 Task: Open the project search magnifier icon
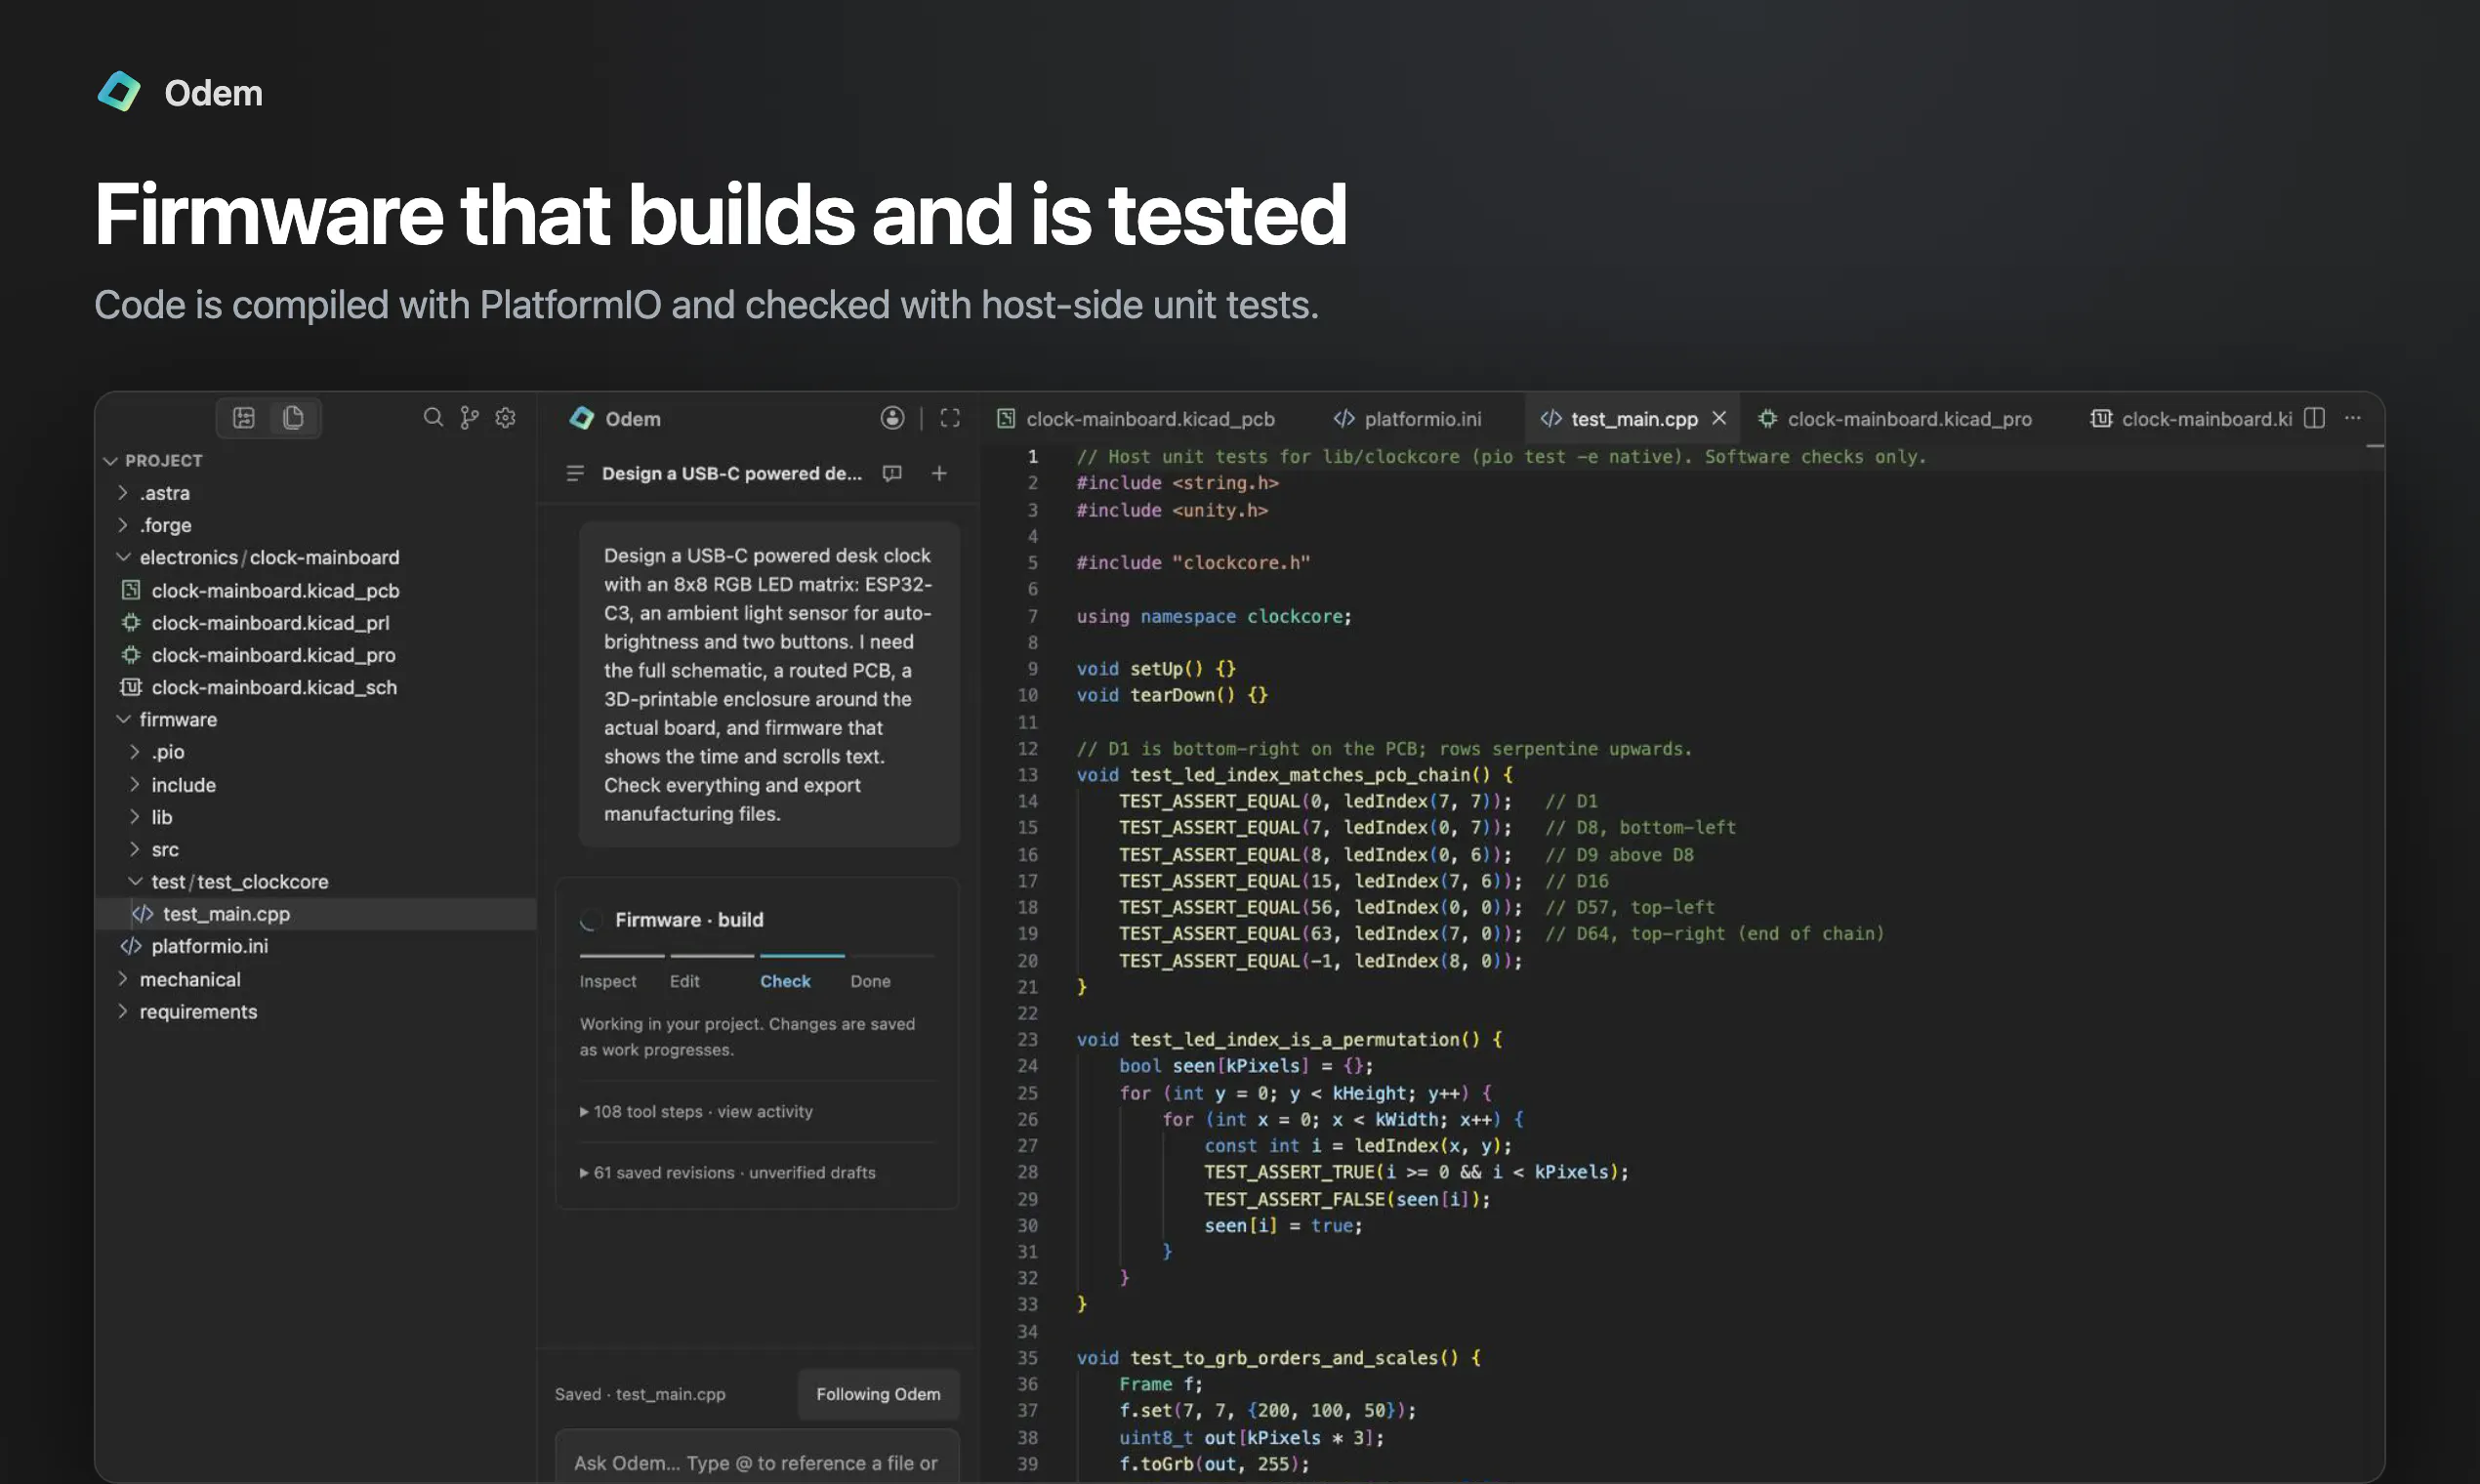pos(433,417)
